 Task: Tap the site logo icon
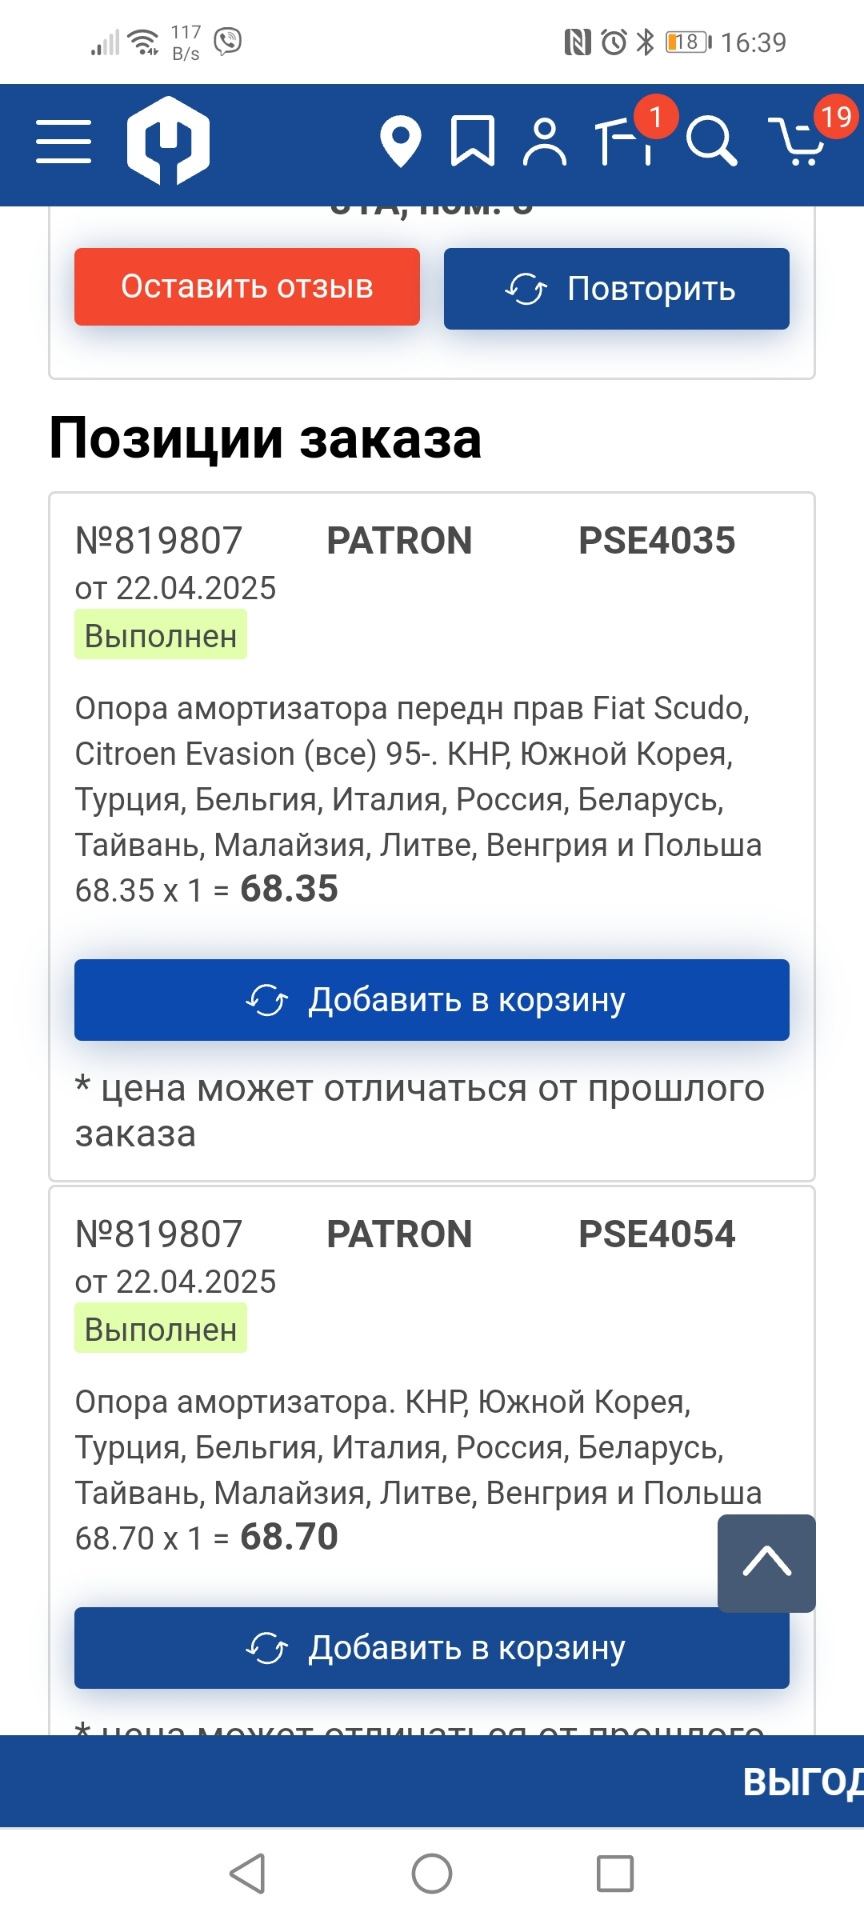[x=168, y=141]
